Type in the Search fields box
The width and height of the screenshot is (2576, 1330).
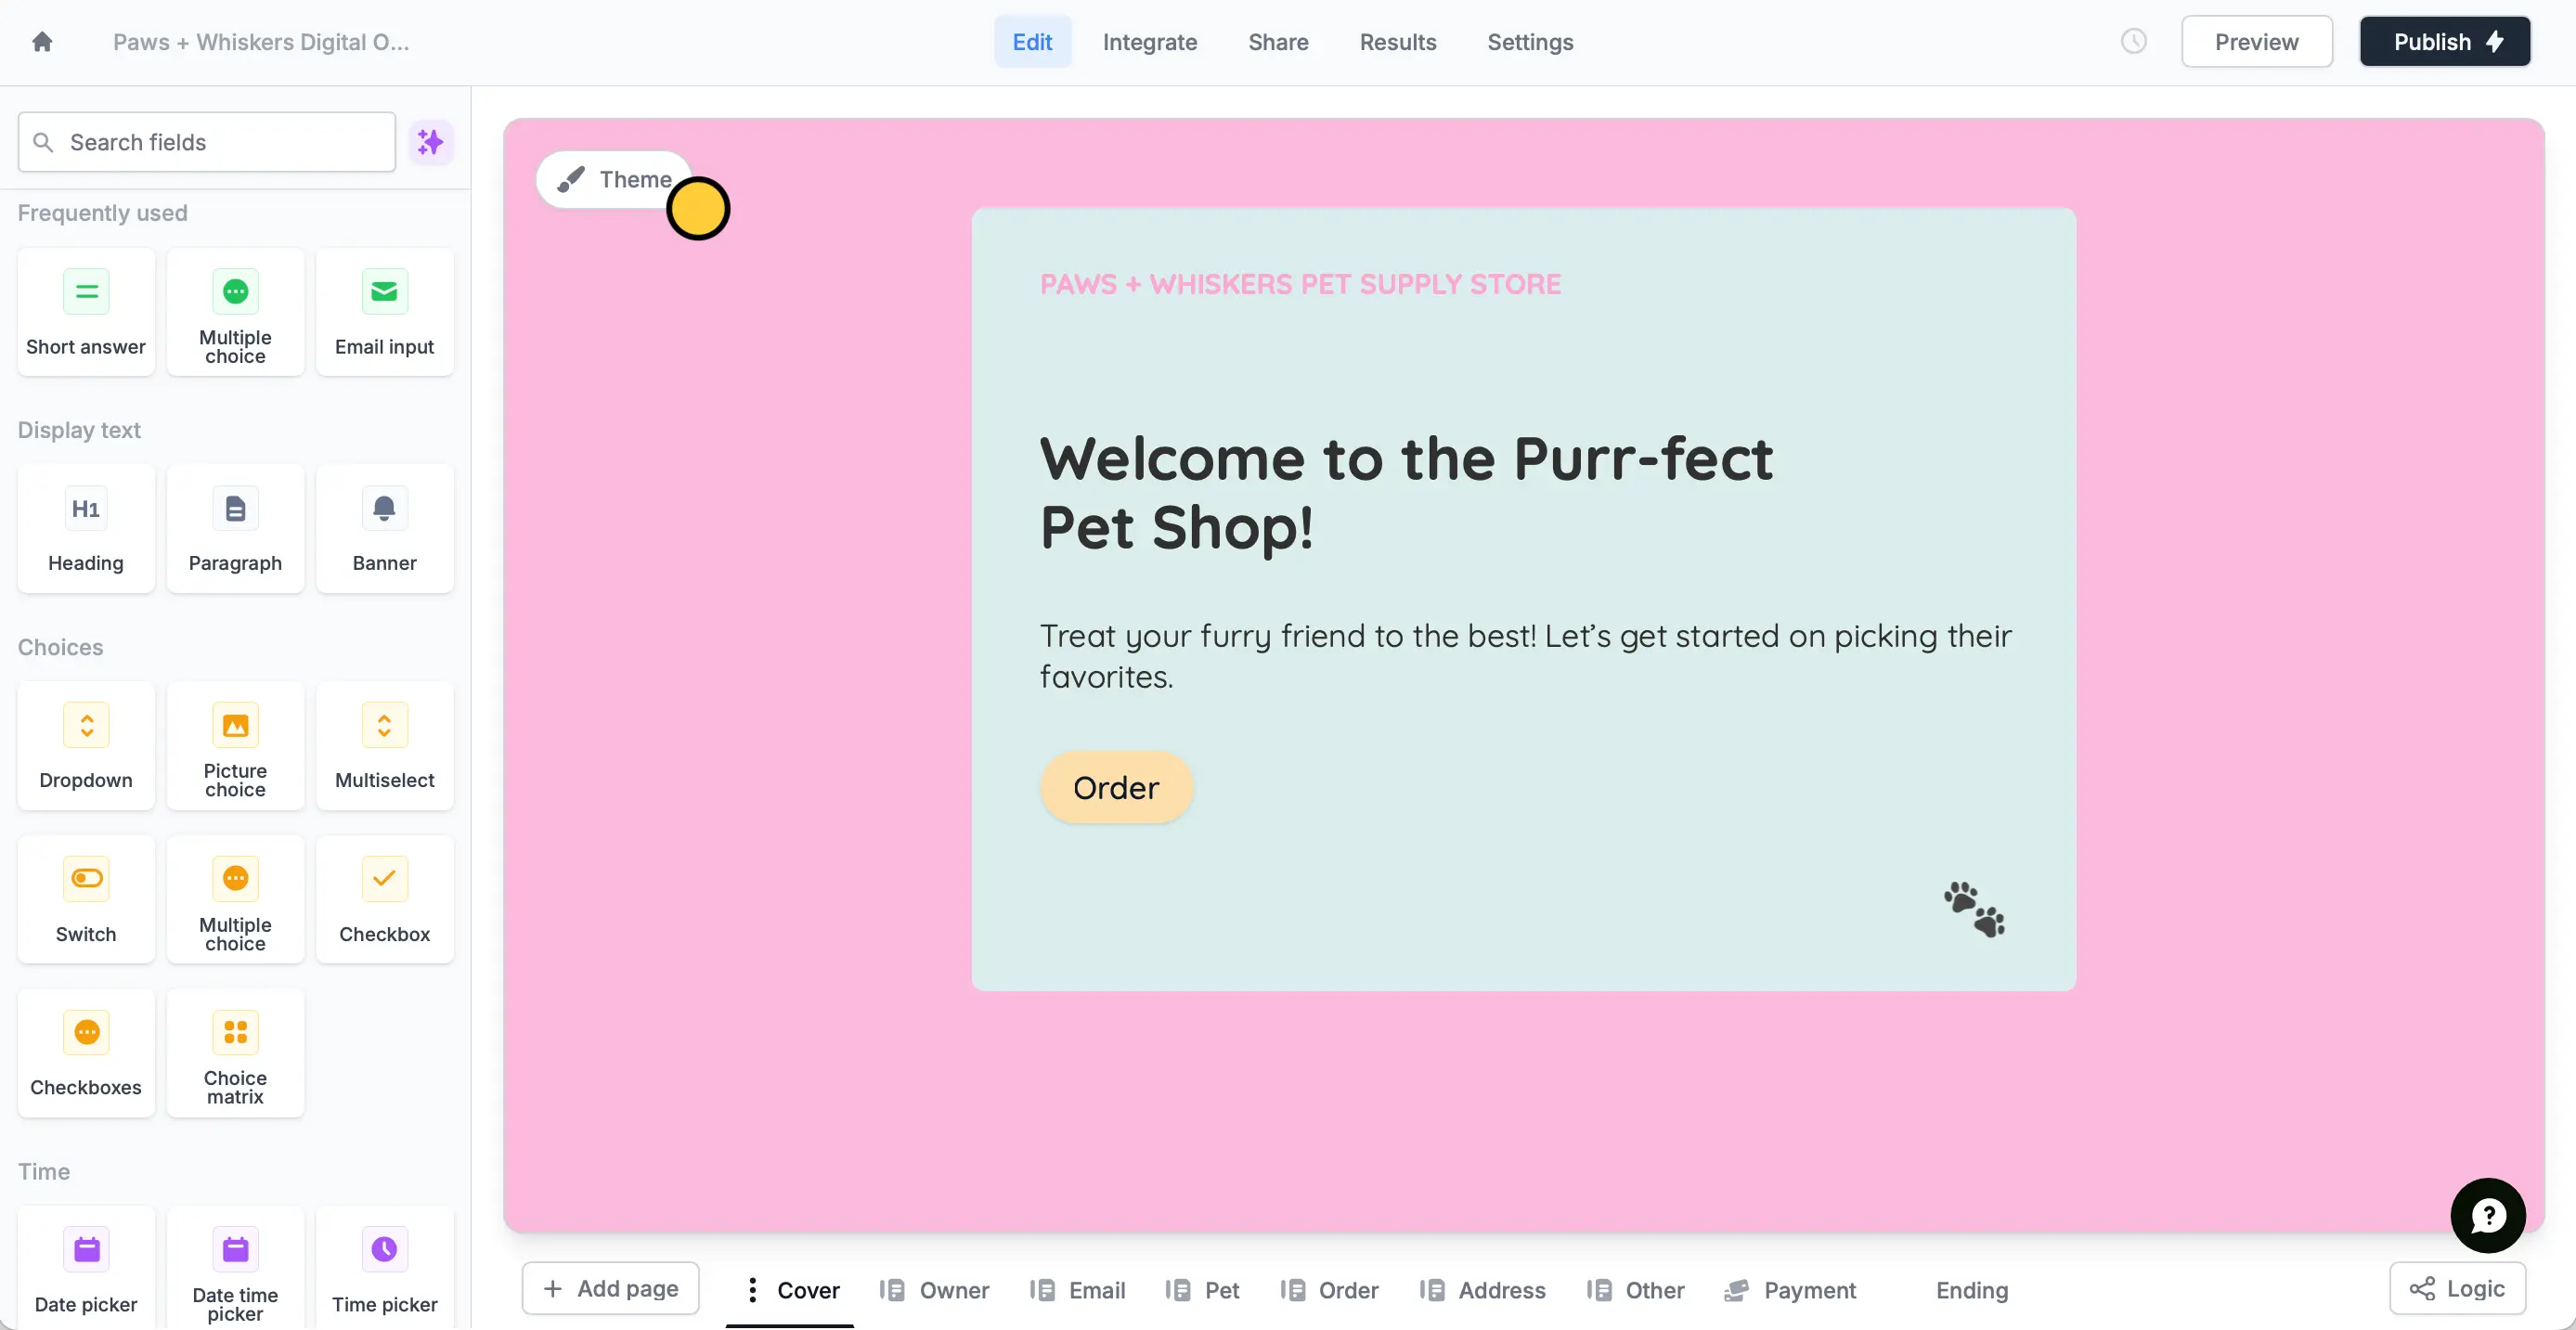click(x=206, y=141)
